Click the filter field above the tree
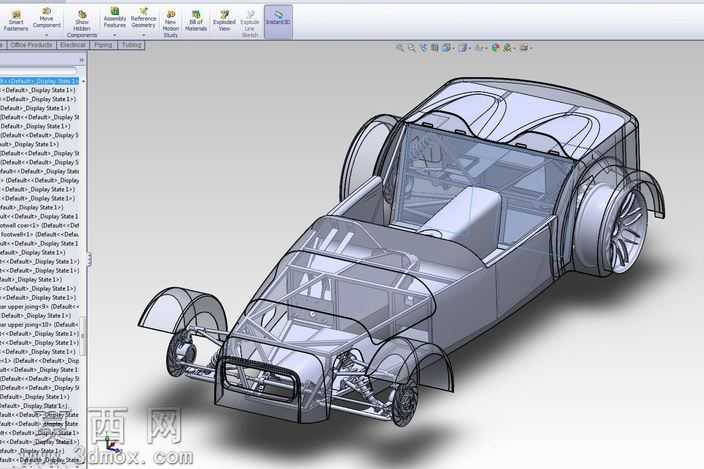Viewport: 704px width, 469px height. click(x=38, y=71)
